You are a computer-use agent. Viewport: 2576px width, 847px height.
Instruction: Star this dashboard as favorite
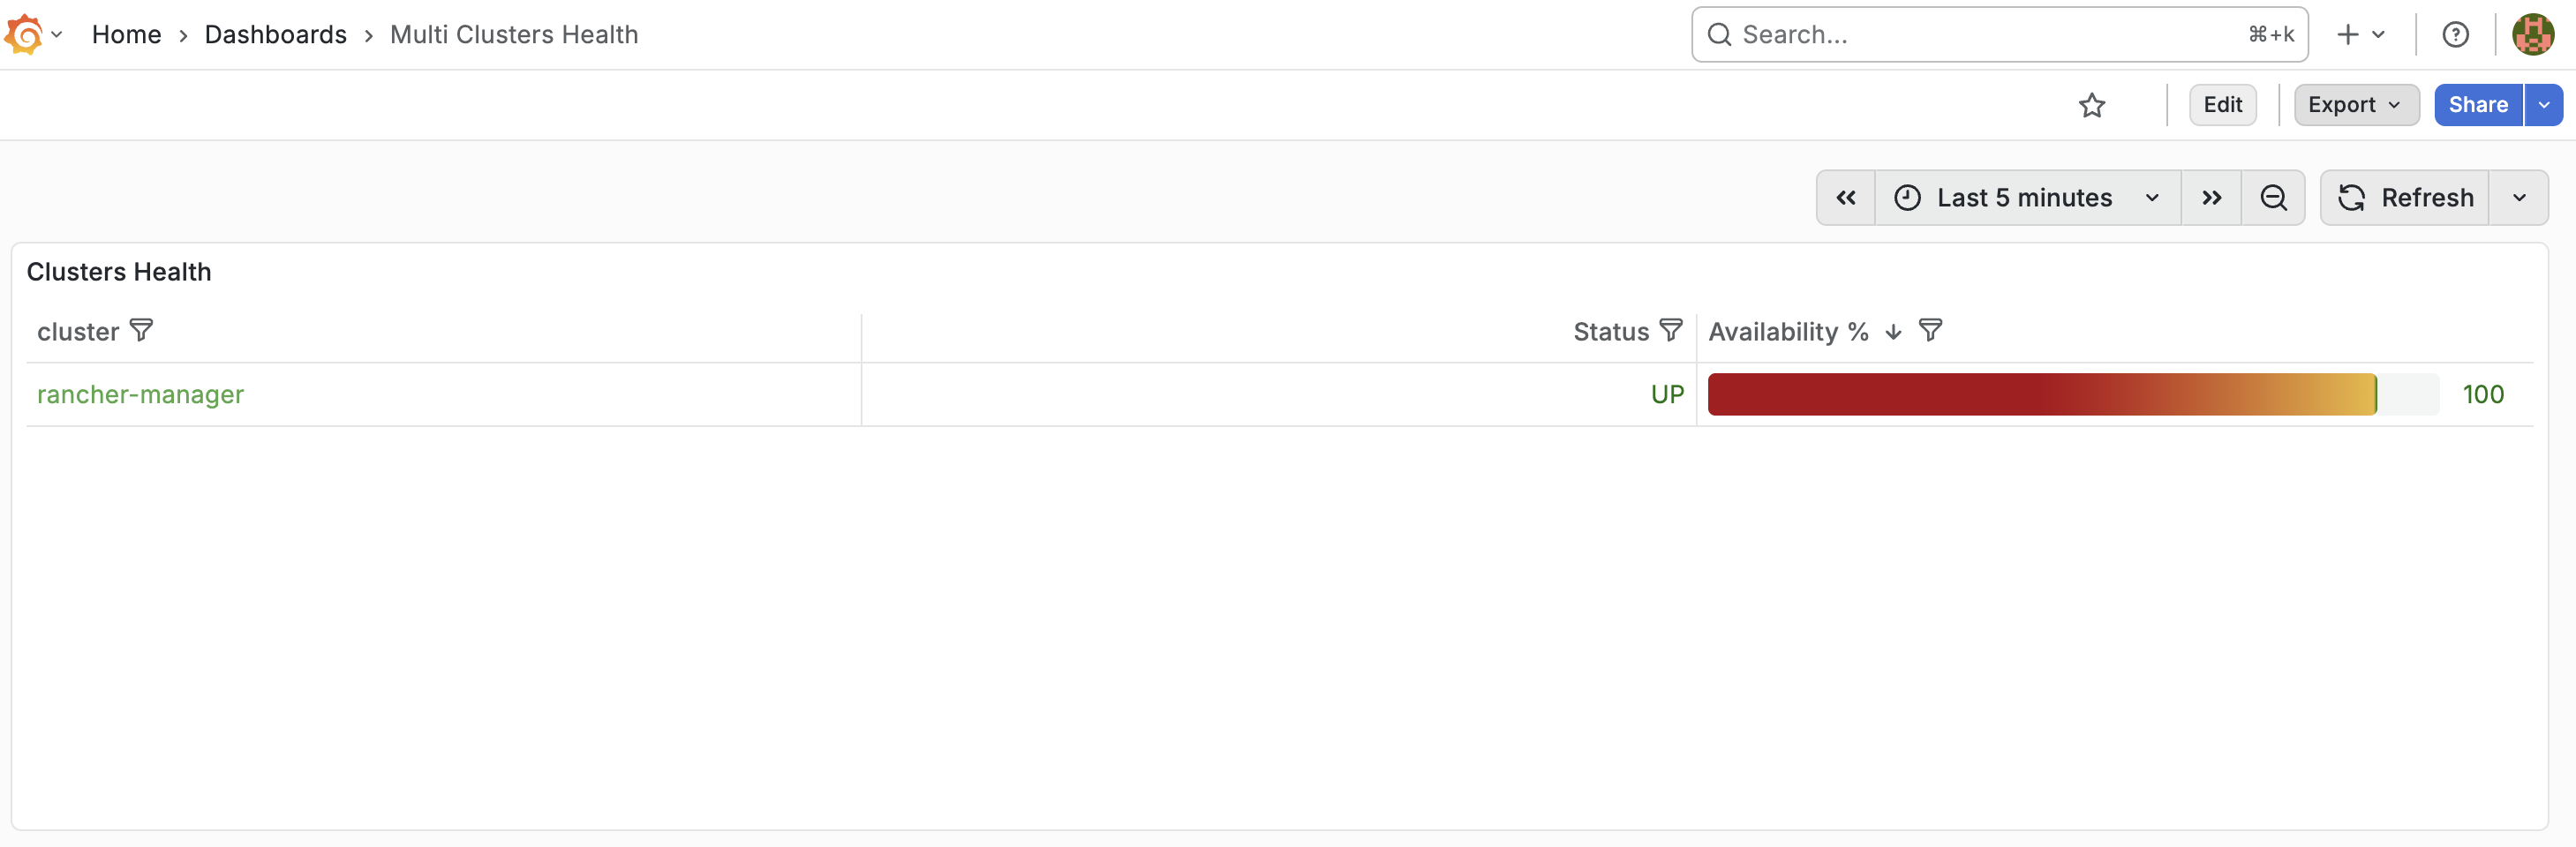point(2091,105)
